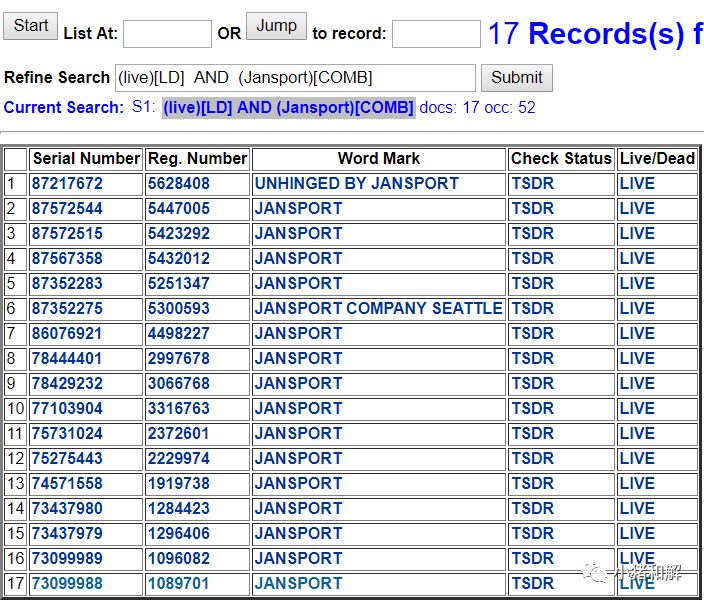
Task: Click highlighted current search query text
Action: click(x=288, y=108)
